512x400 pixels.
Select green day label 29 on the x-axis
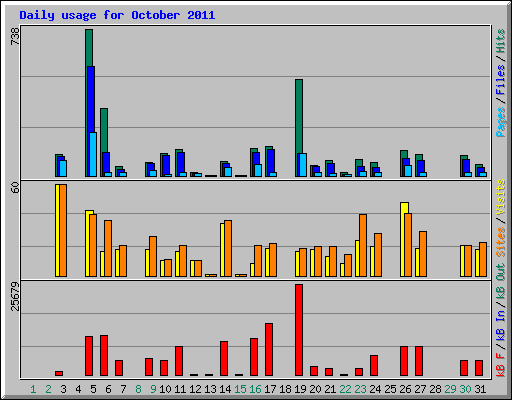click(x=450, y=389)
